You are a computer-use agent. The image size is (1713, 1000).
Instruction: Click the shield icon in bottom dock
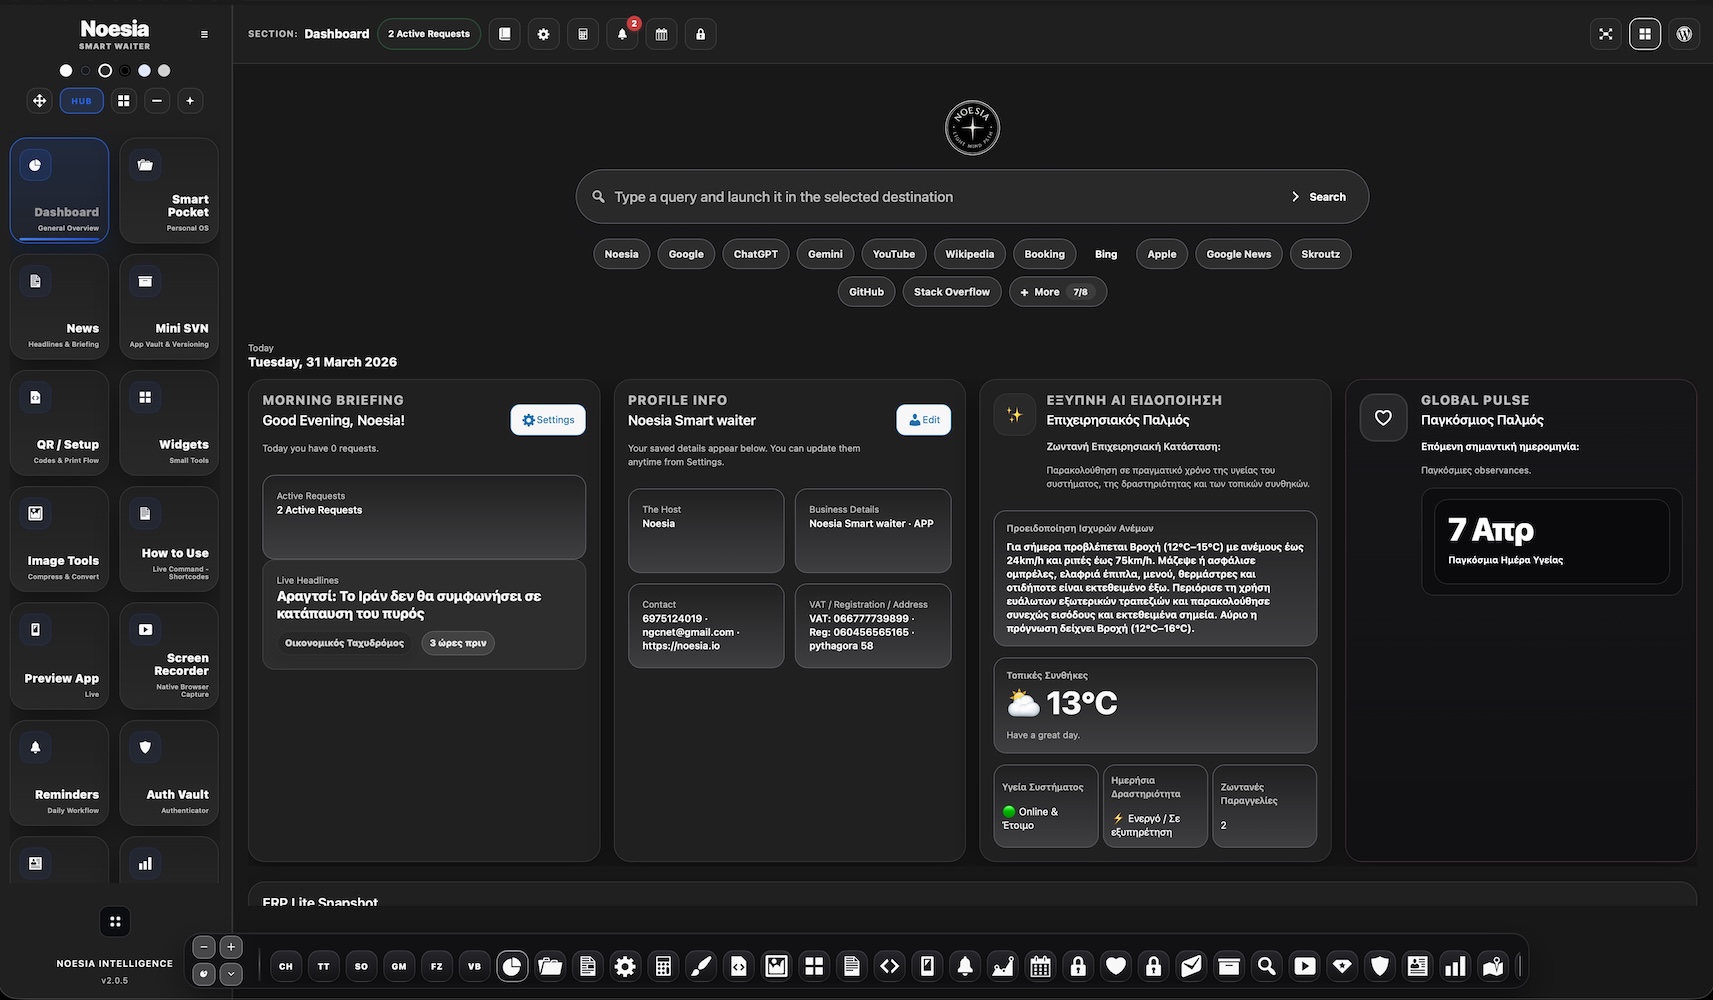tap(1380, 966)
